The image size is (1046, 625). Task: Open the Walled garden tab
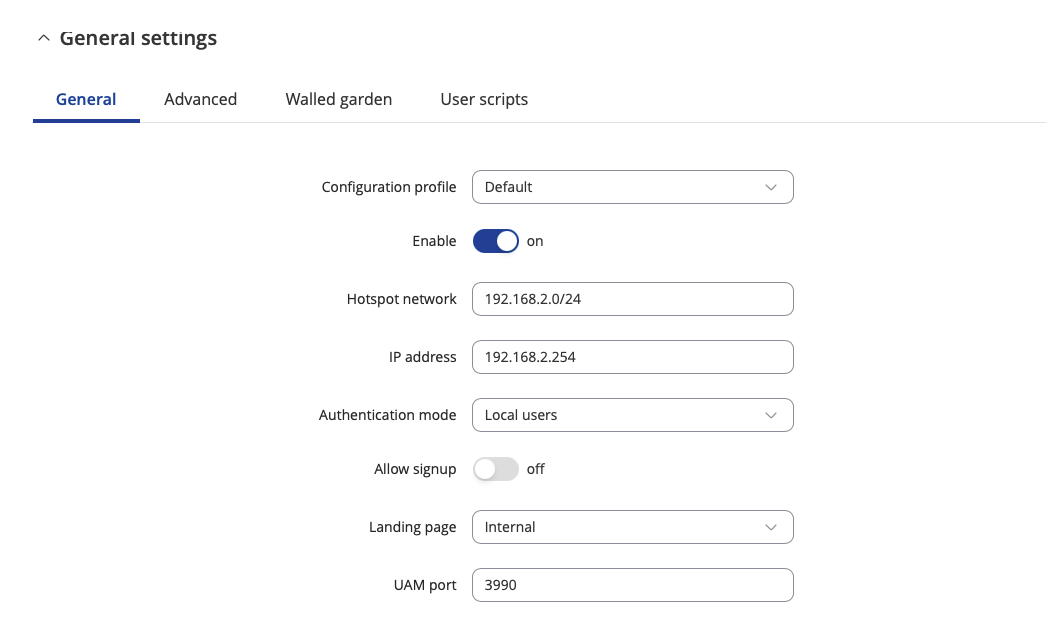coord(338,99)
